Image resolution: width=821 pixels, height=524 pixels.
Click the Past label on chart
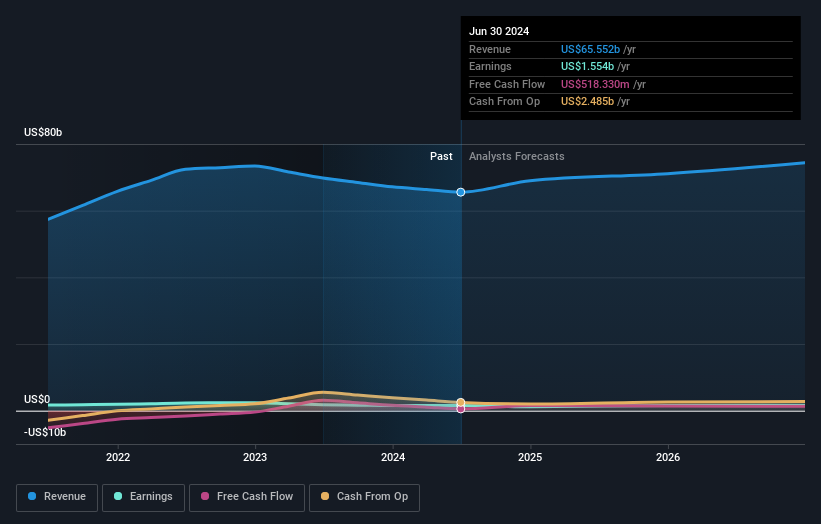pyautogui.click(x=441, y=156)
